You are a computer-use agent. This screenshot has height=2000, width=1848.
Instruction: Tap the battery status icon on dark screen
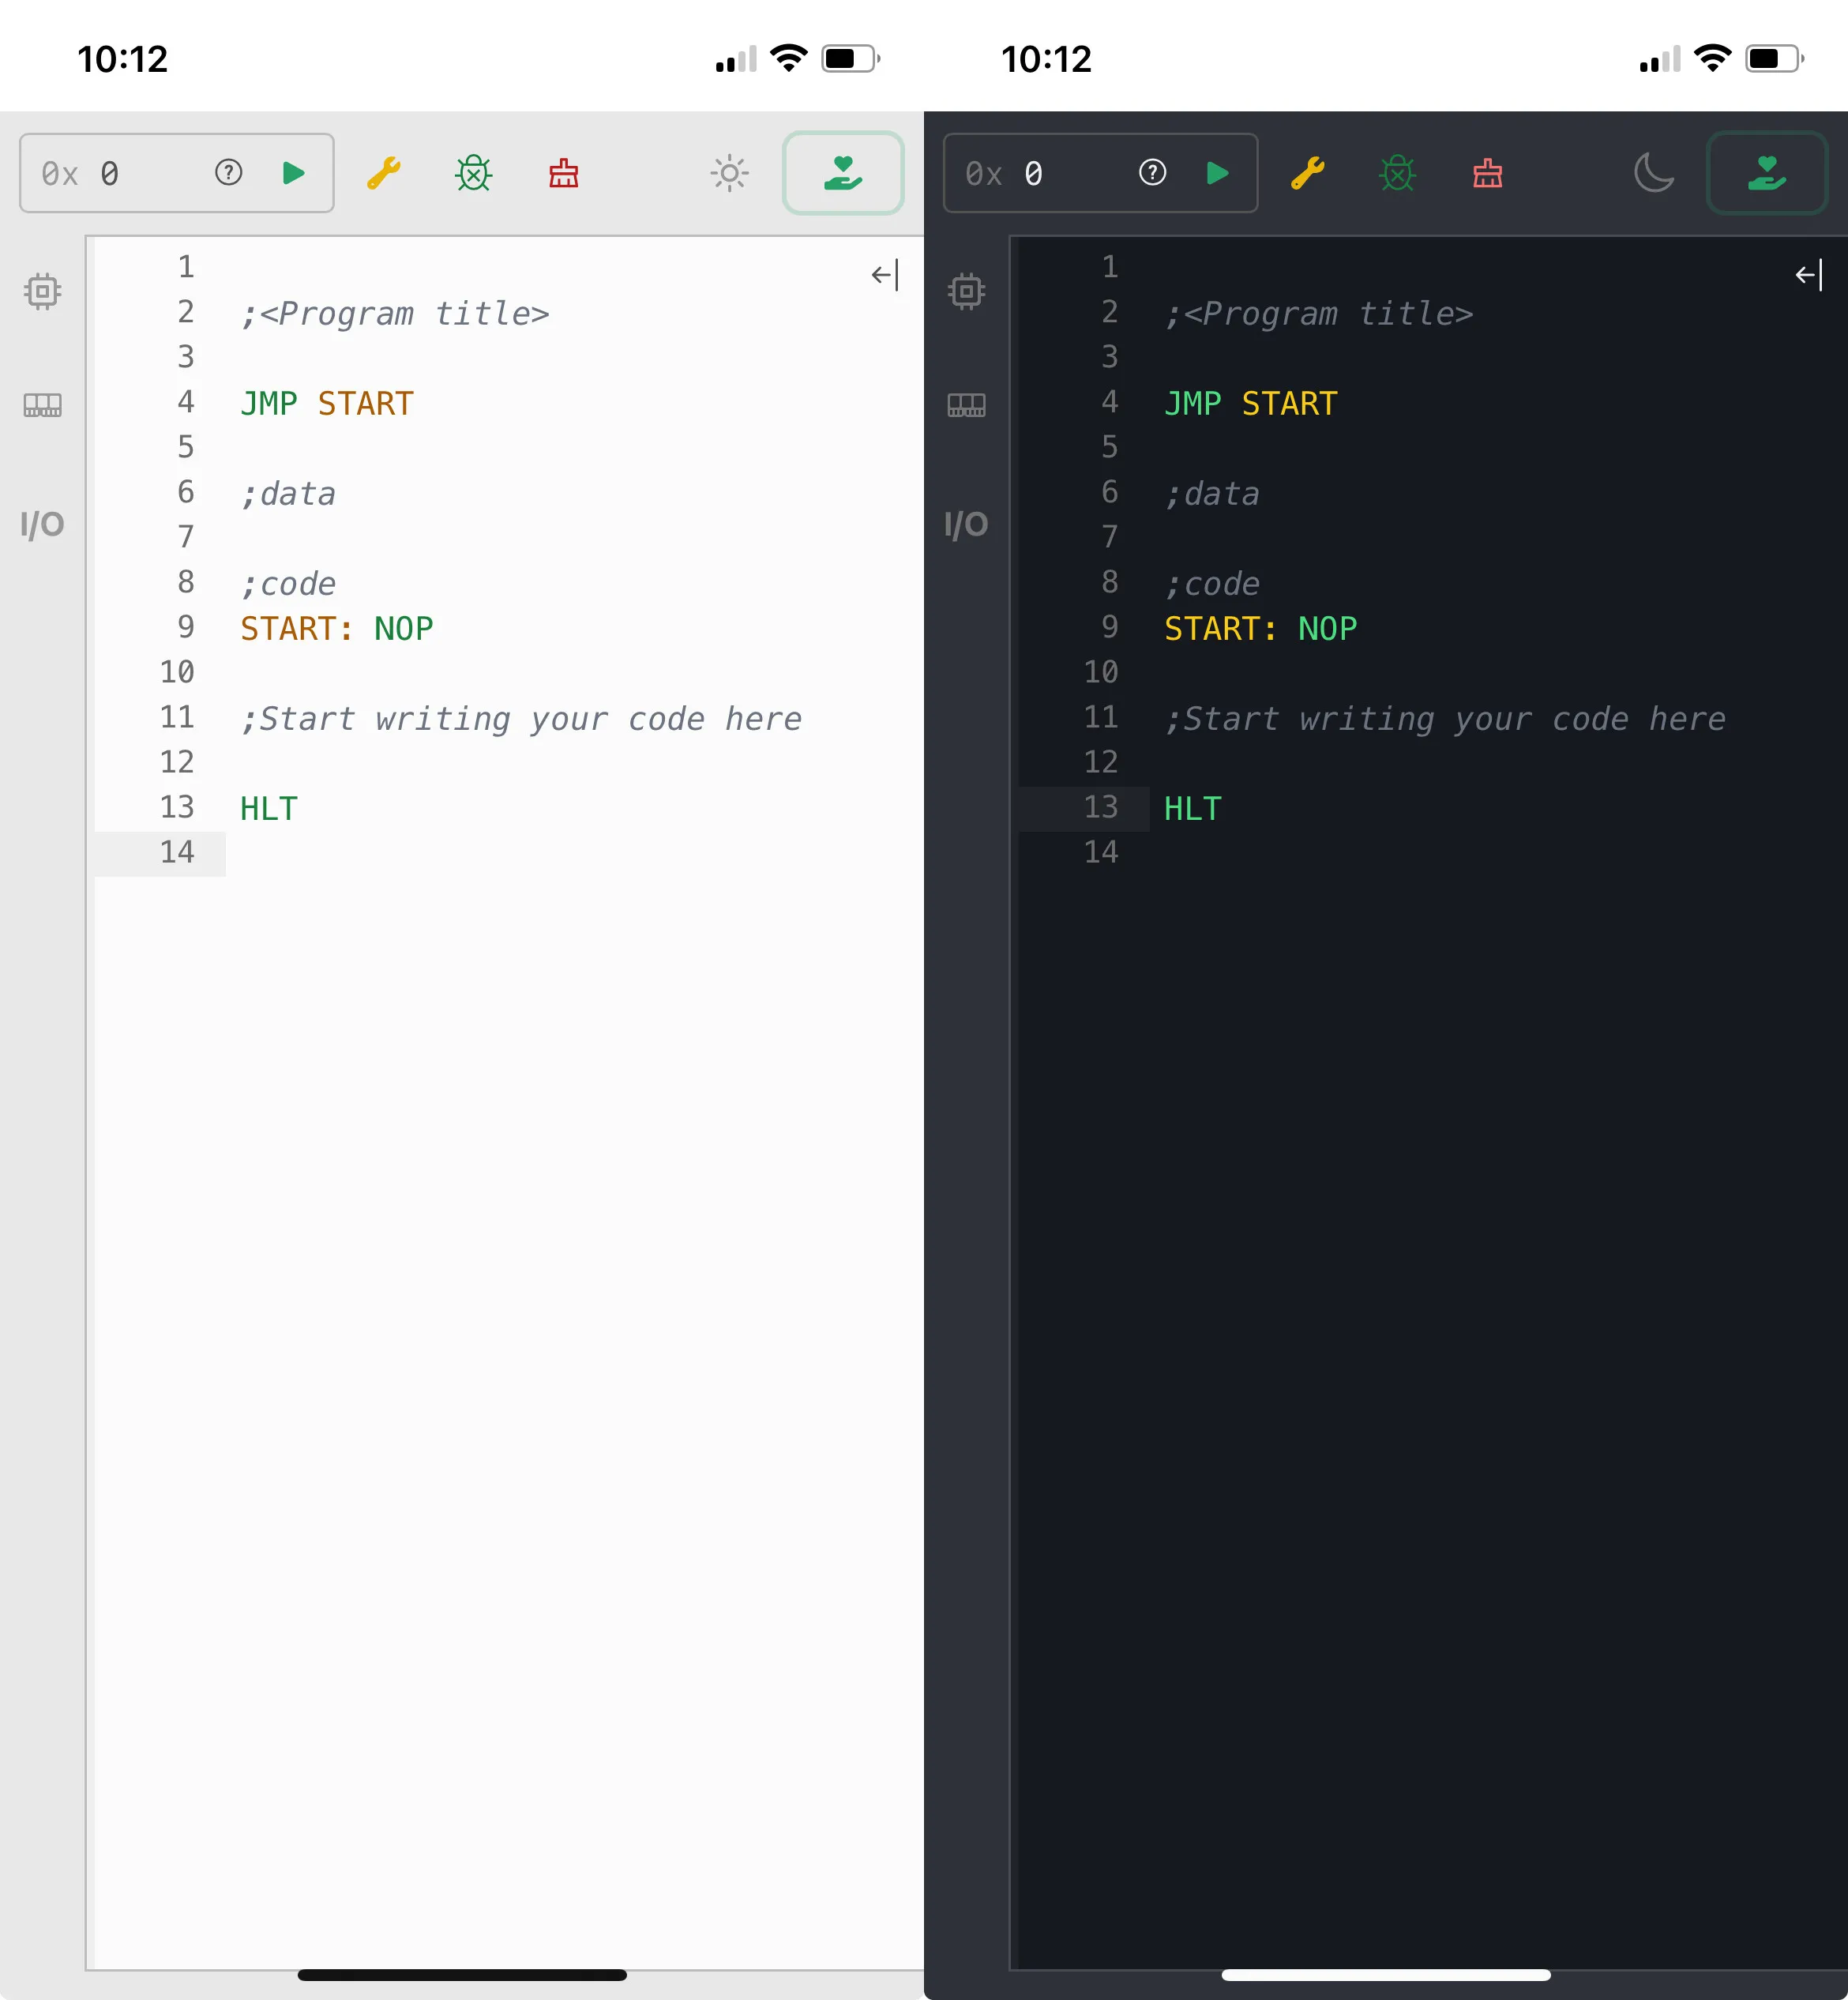[x=1775, y=58]
